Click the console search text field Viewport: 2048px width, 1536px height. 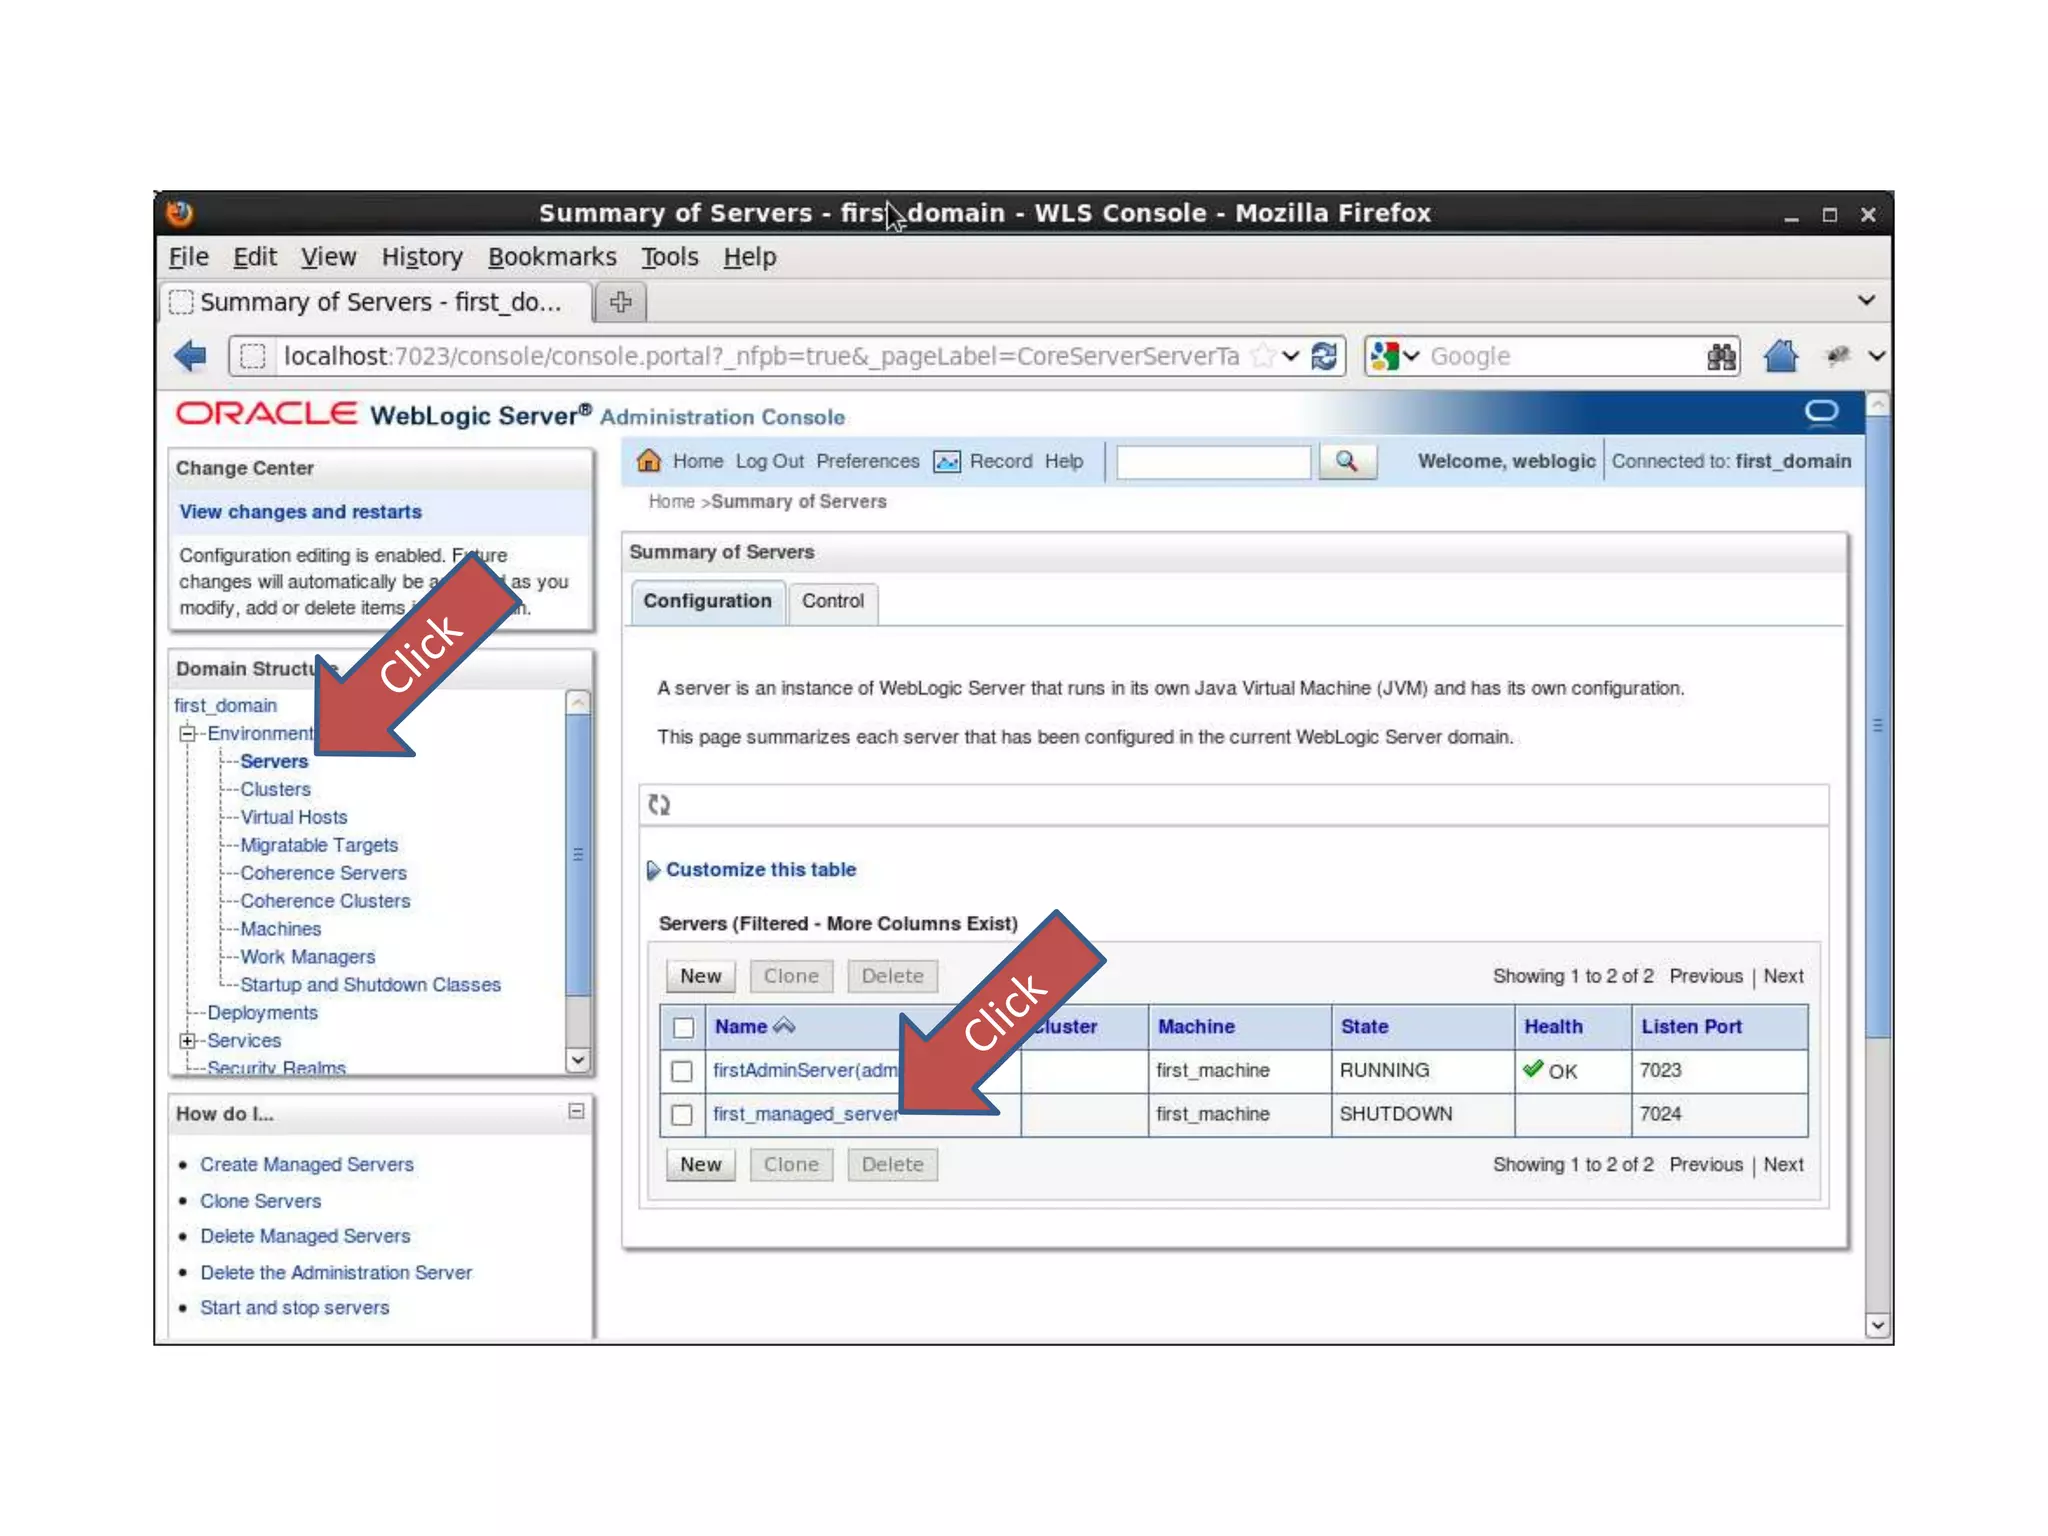[1212, 462]
